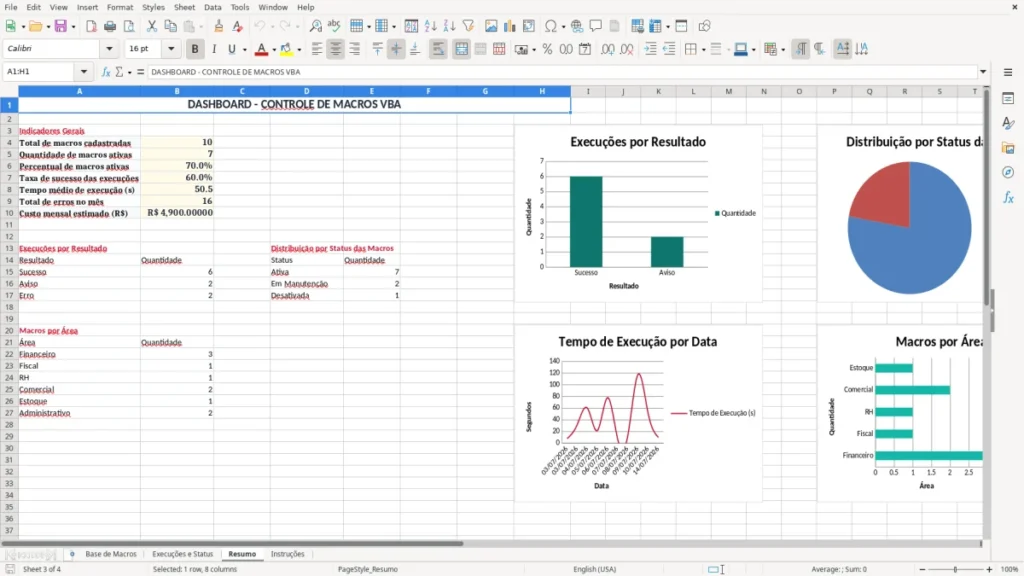This screenshot has width=1024, height=576.
Task: Click the Save document icon
Action: coord(61,26)
